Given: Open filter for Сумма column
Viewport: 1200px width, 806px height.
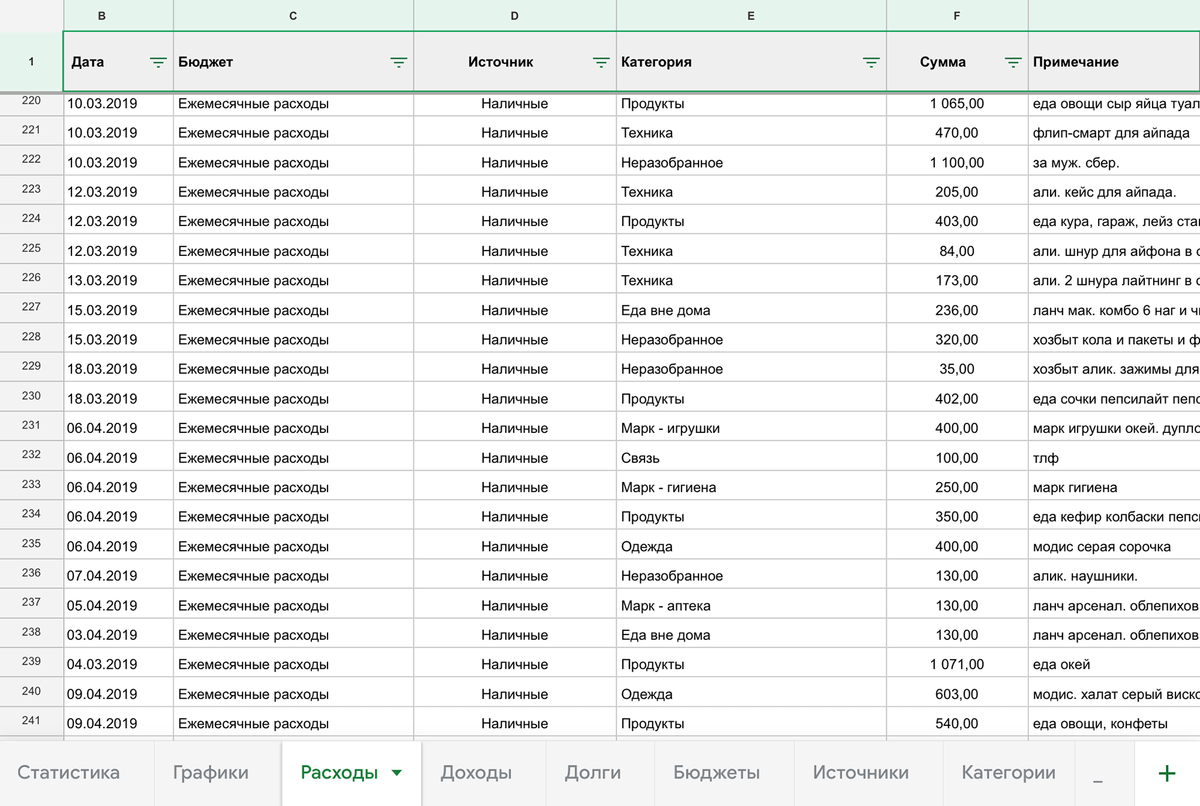Looking at the screenshot, I should [x=1013, y=62].
